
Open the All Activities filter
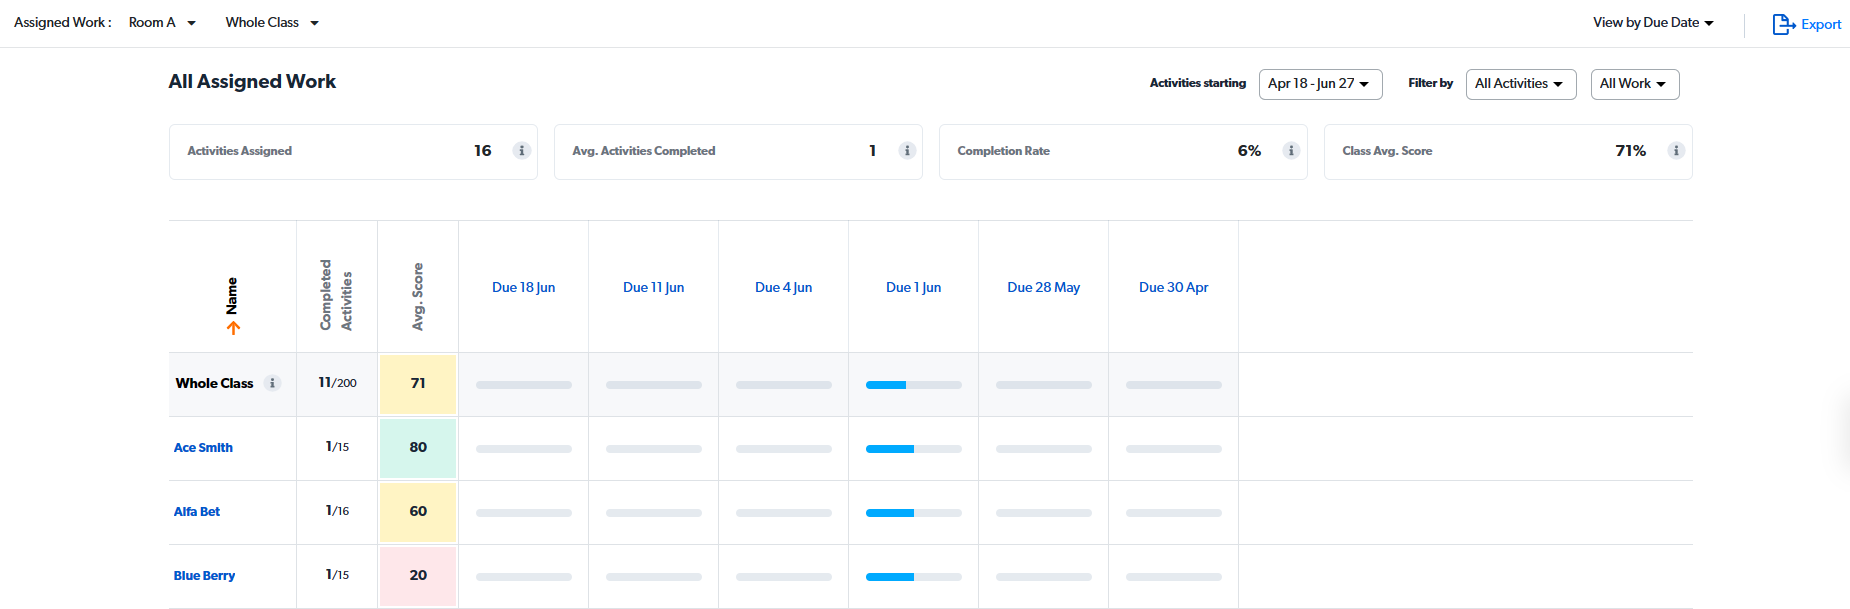(1520, 84)
